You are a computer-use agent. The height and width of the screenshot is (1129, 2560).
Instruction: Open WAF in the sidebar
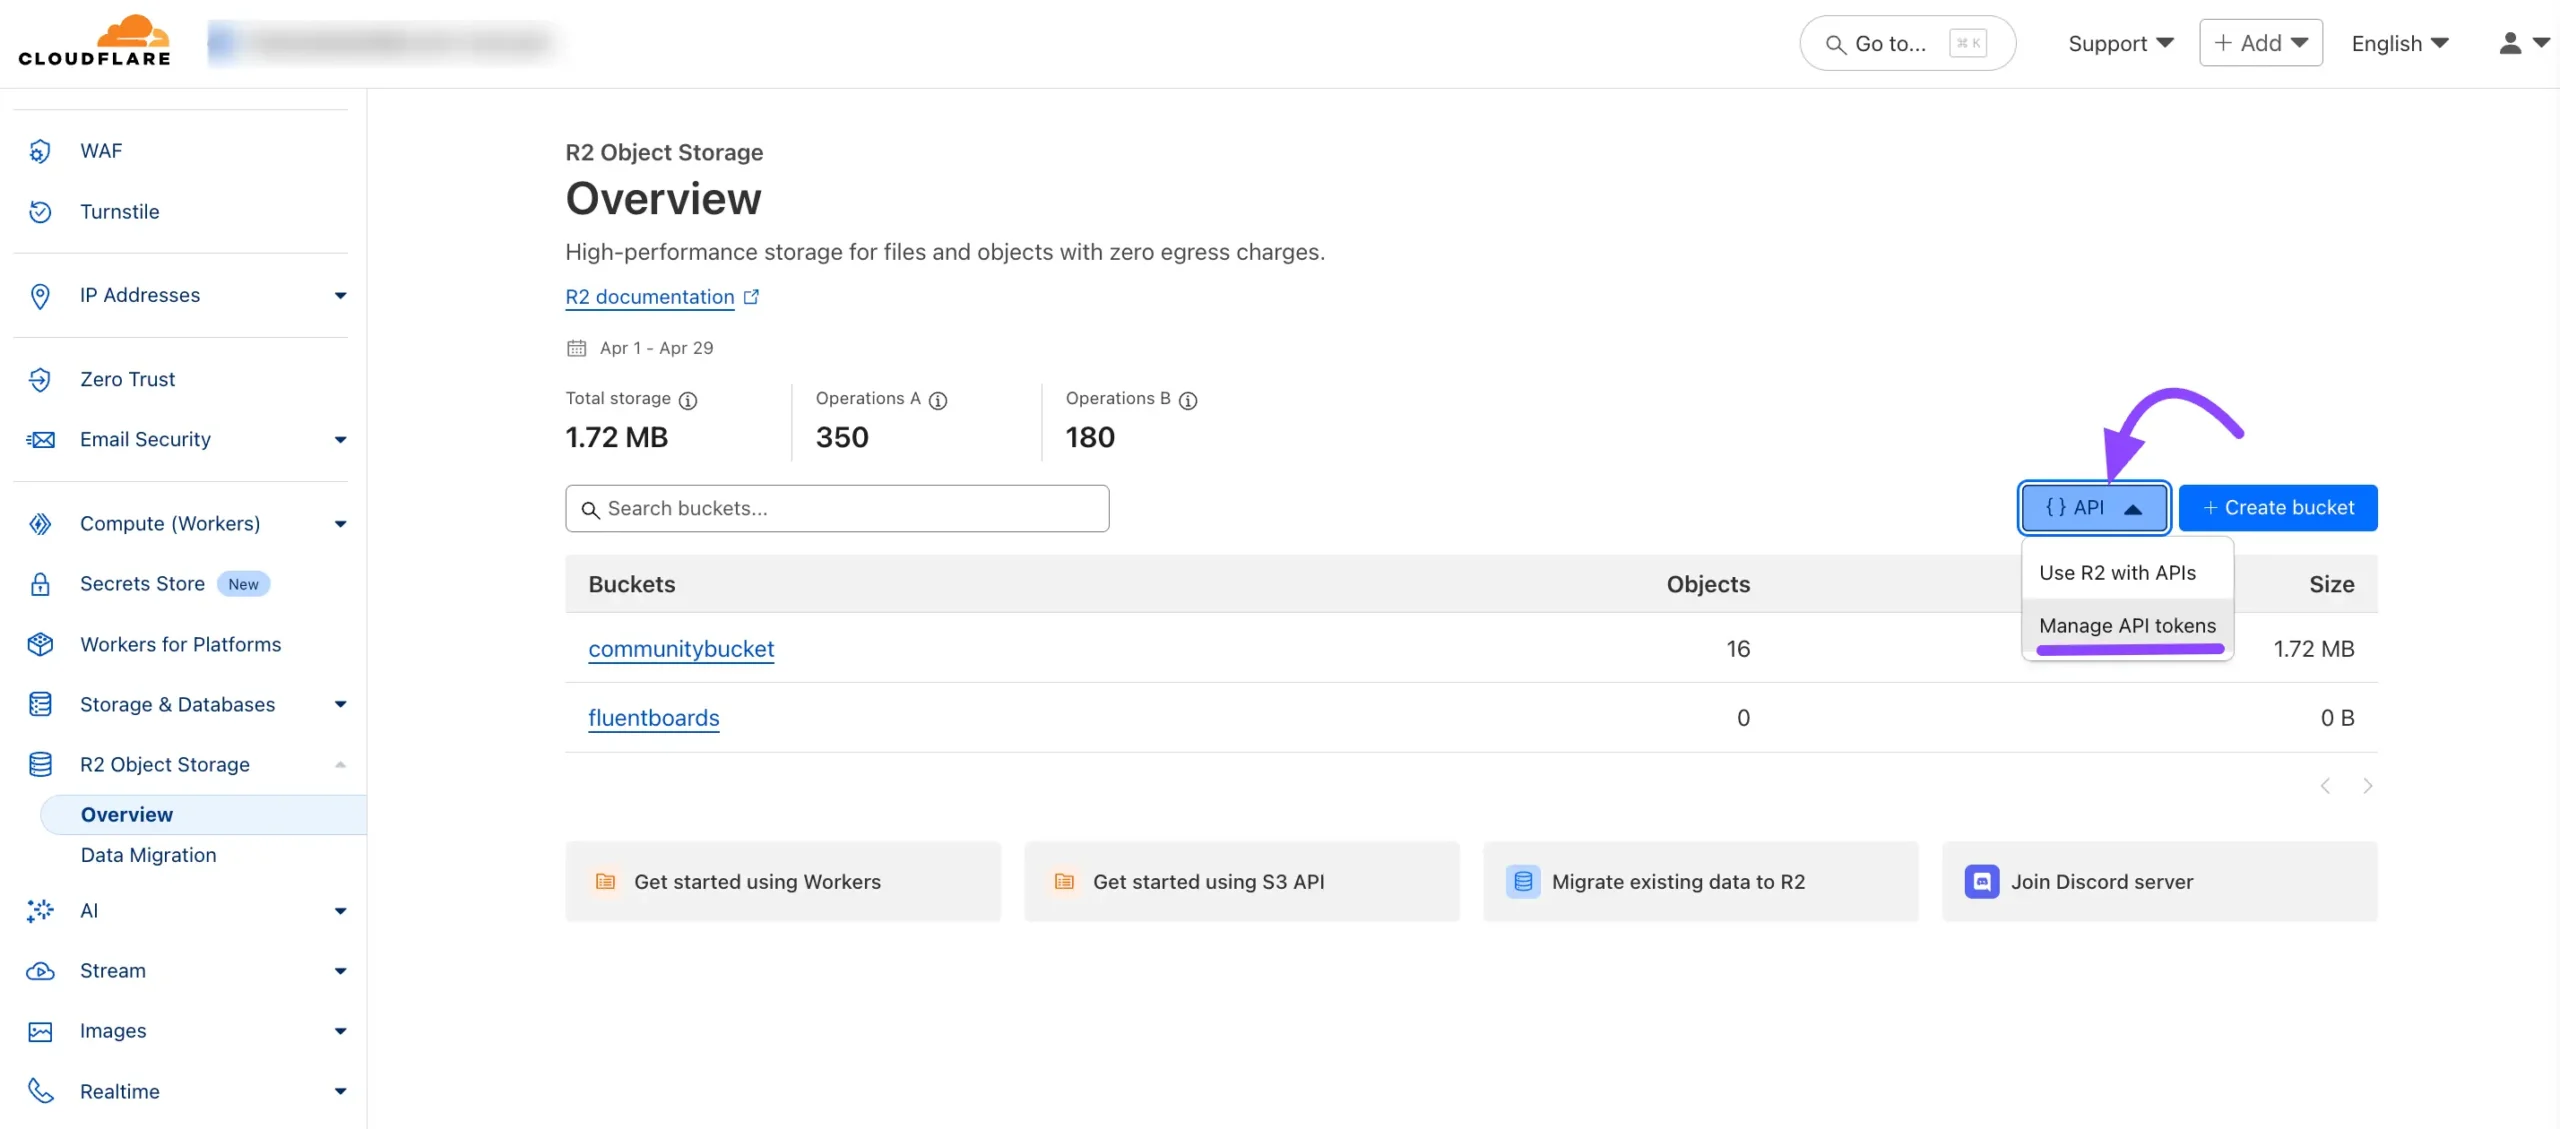(101, 151)
